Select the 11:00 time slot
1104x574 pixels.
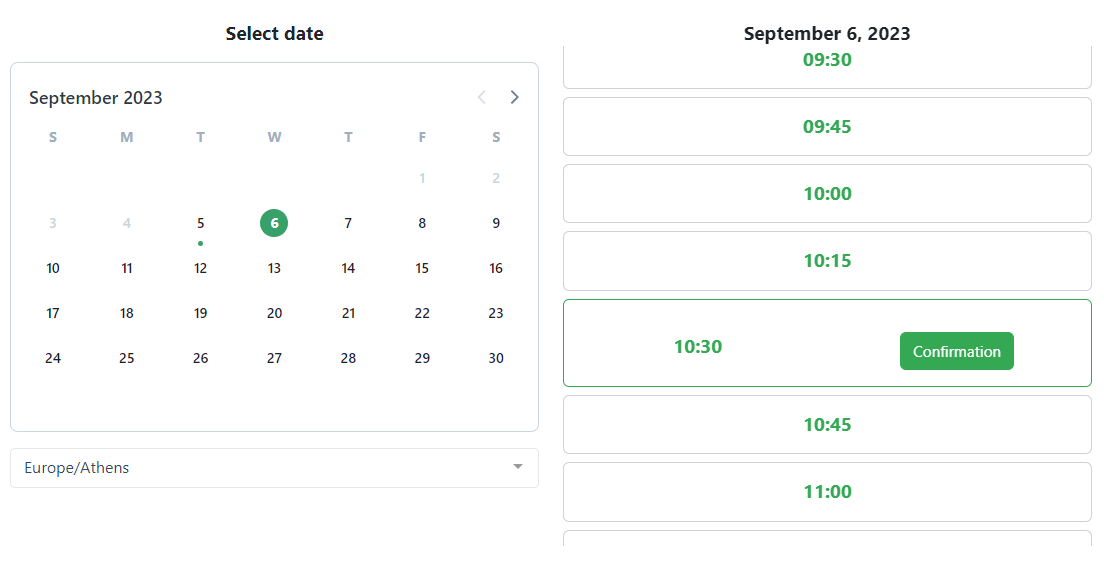(827, 492)
